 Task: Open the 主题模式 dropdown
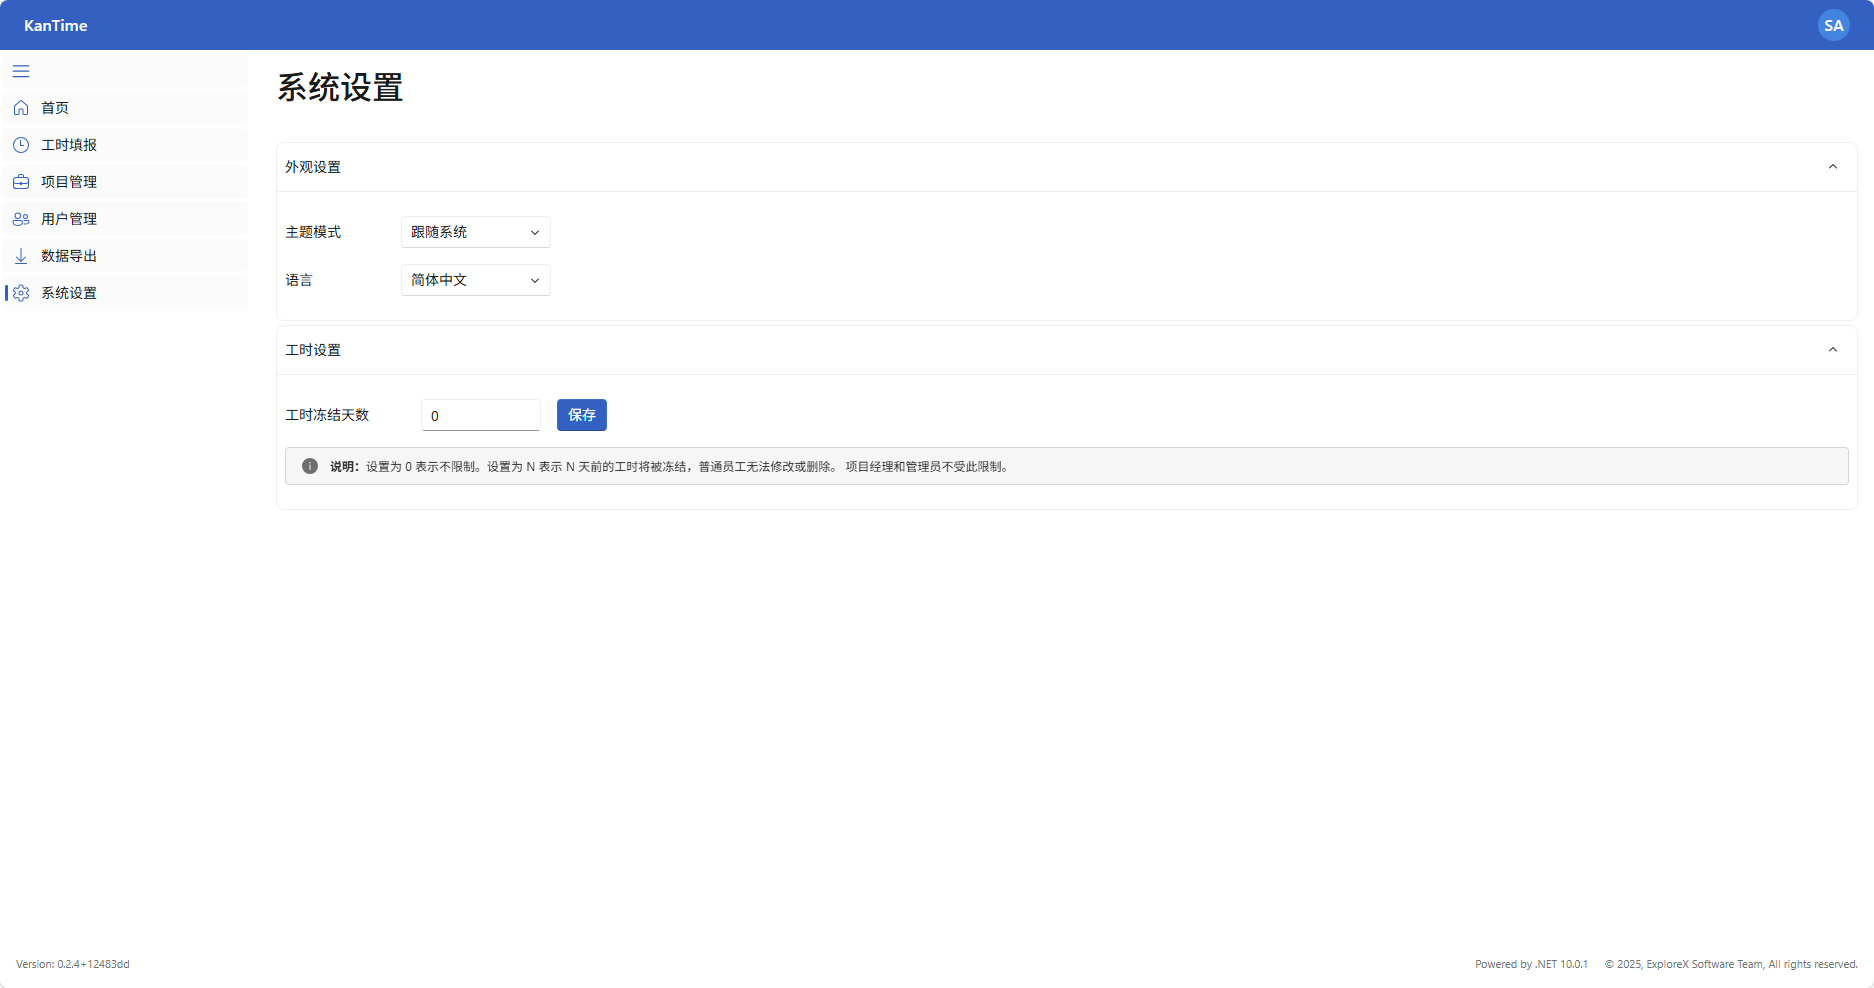pos(475,232)
